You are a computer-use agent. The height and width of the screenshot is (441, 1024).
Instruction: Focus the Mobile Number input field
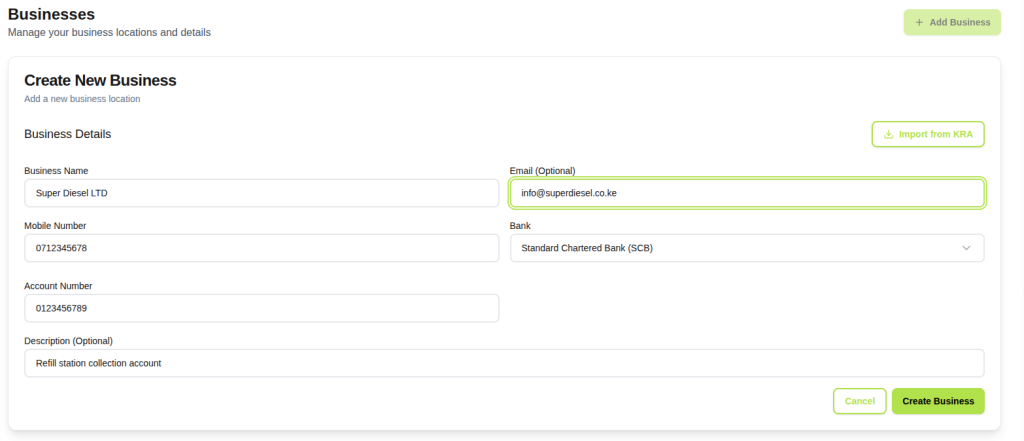click(262, 248)
